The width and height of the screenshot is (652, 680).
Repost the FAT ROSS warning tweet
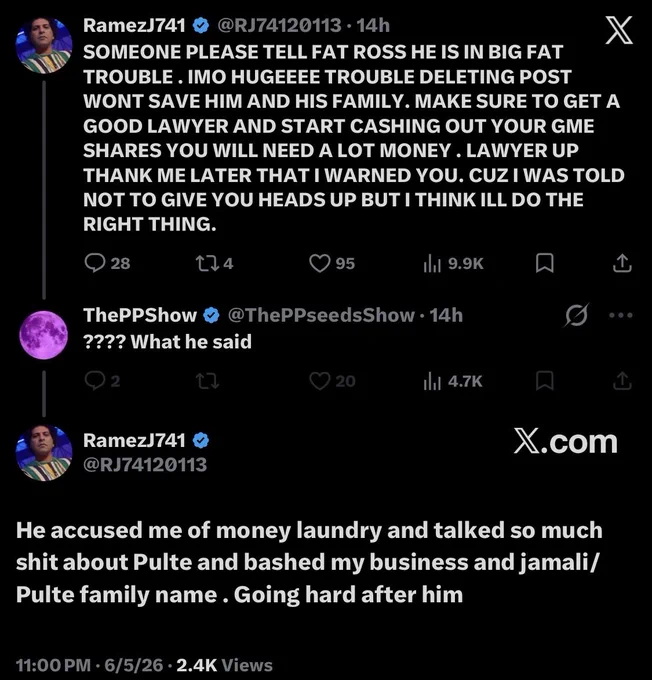(214, 263)
